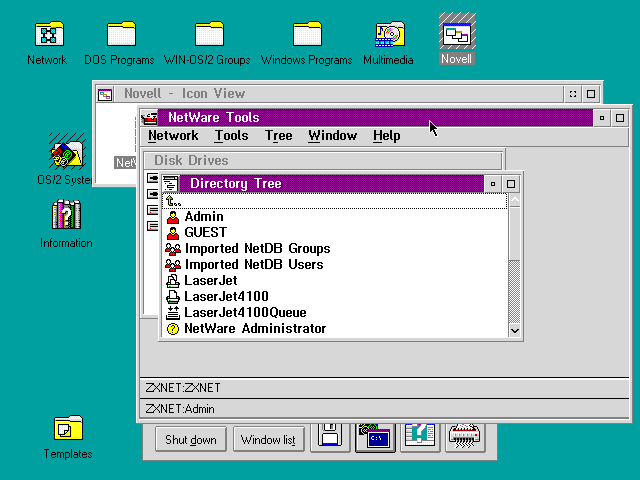This screenshot has height=480, width=640.
Task: Click the ZXNET:Admin status line
Action: click(384, 409)
